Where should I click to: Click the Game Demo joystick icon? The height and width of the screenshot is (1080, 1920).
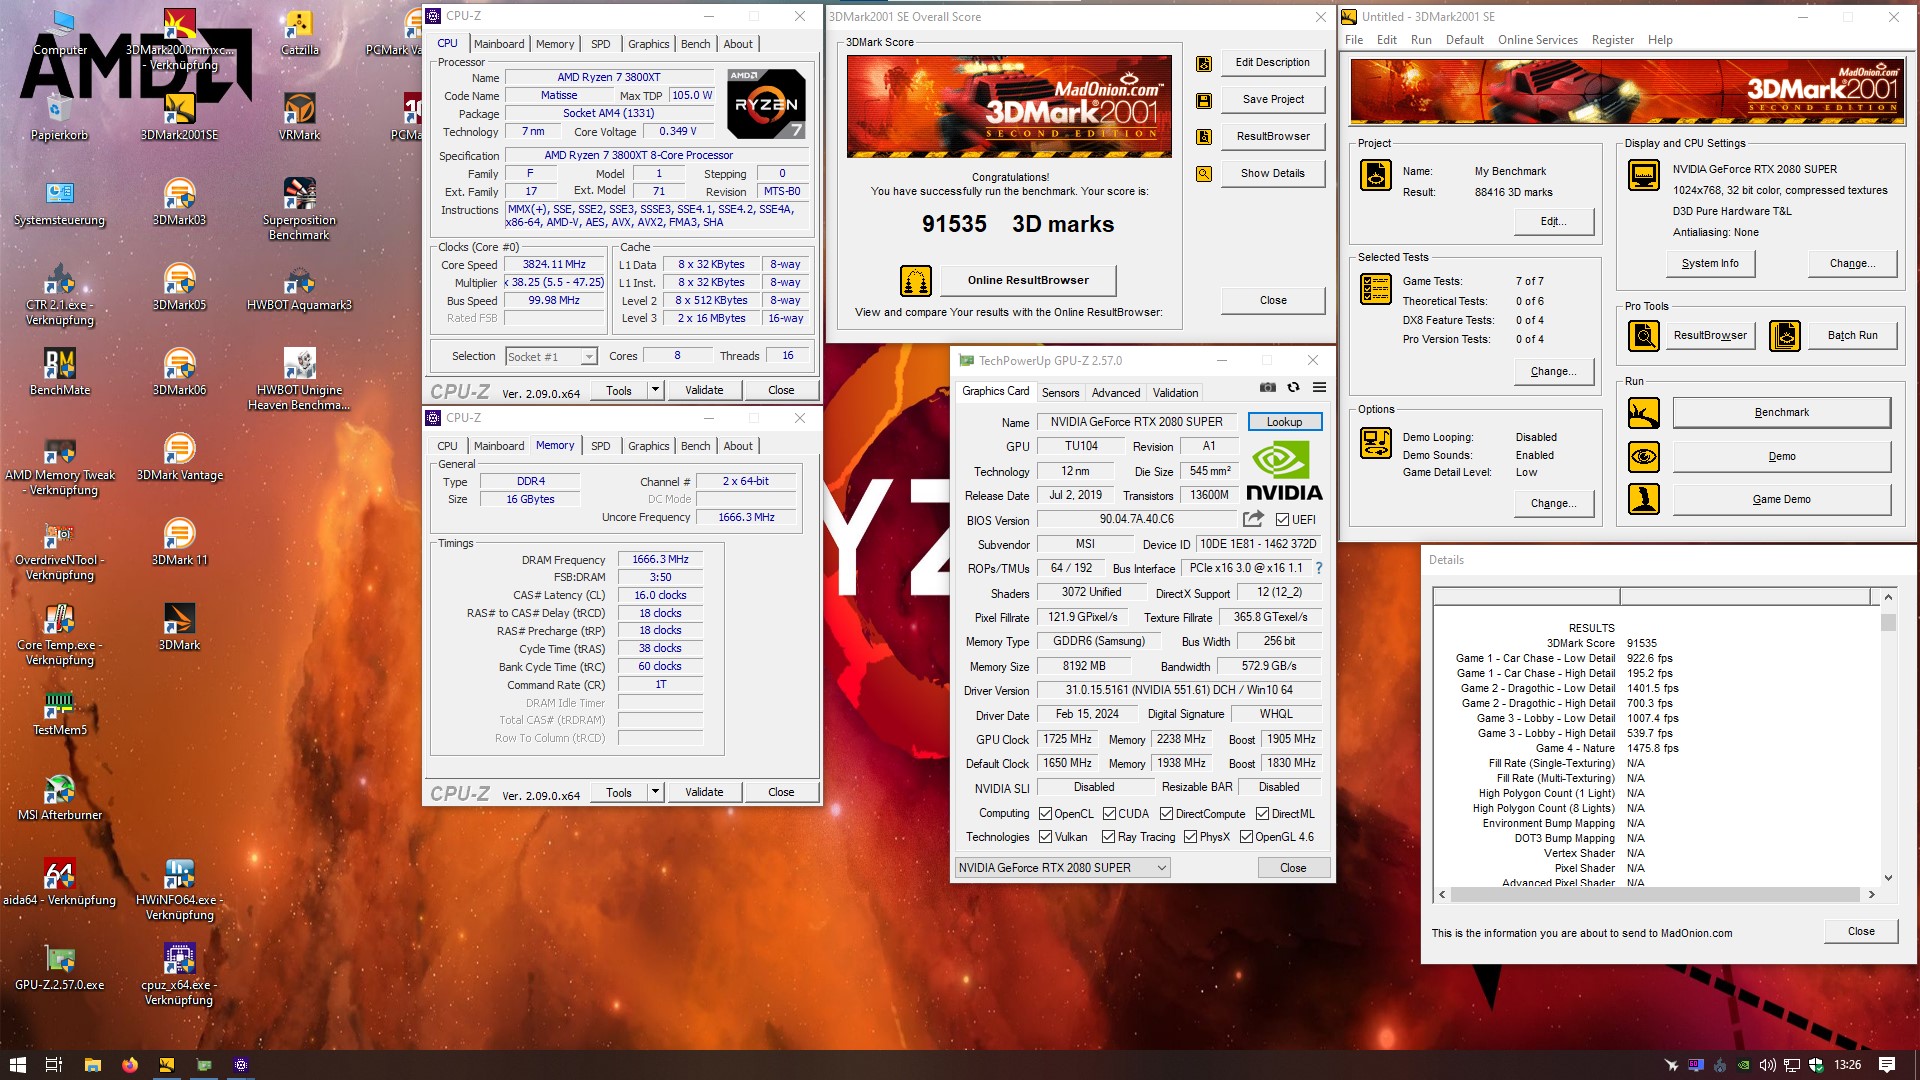pos(1643,499)
